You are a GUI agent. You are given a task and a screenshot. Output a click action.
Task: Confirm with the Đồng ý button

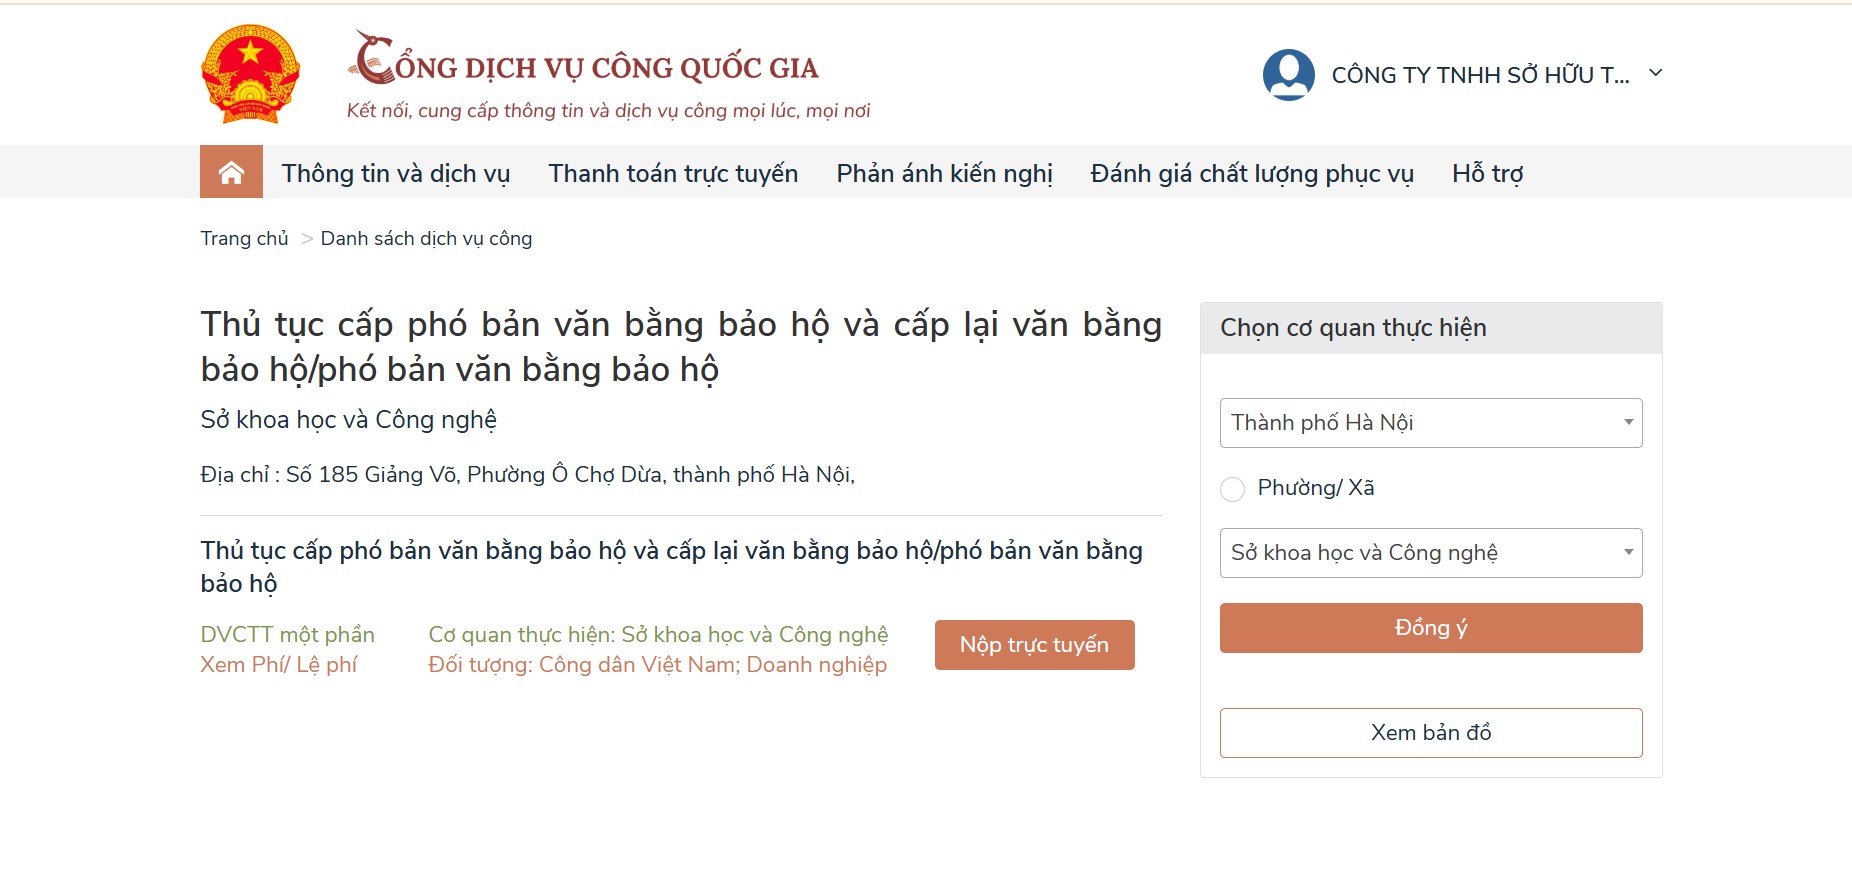(x=1430, y=628)
